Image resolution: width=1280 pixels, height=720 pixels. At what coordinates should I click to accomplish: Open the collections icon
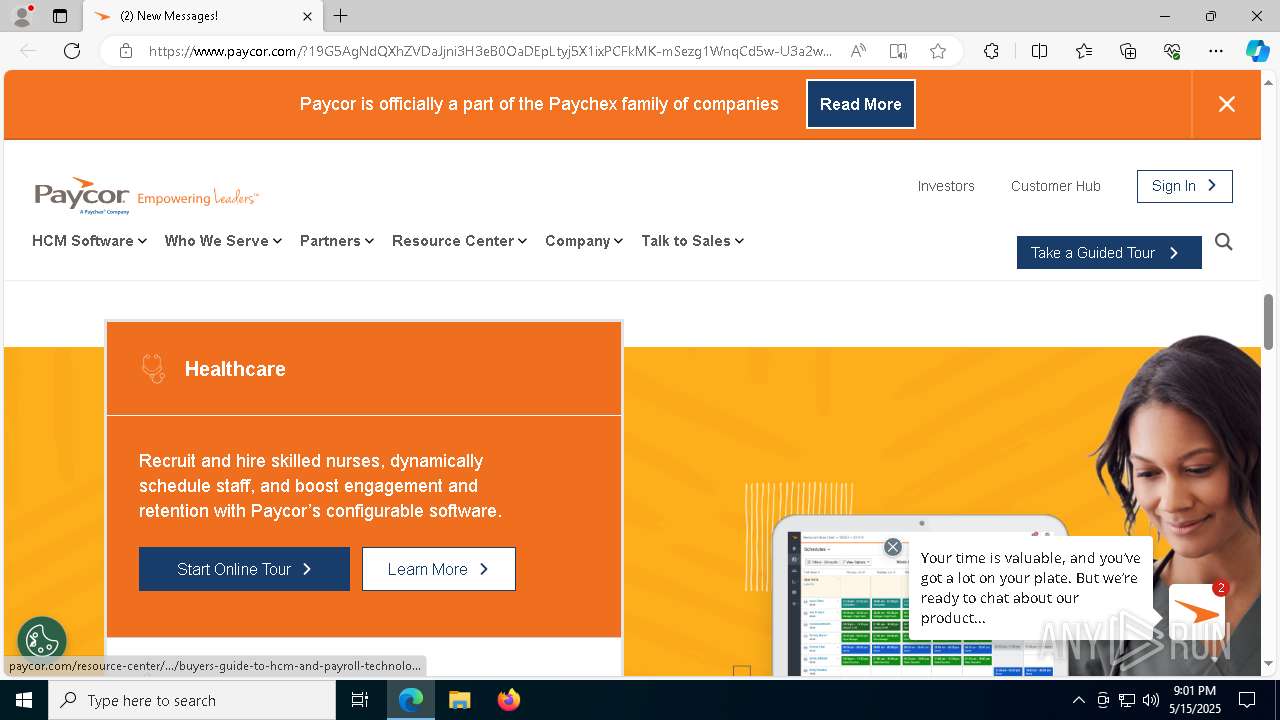pos(1128,51)
